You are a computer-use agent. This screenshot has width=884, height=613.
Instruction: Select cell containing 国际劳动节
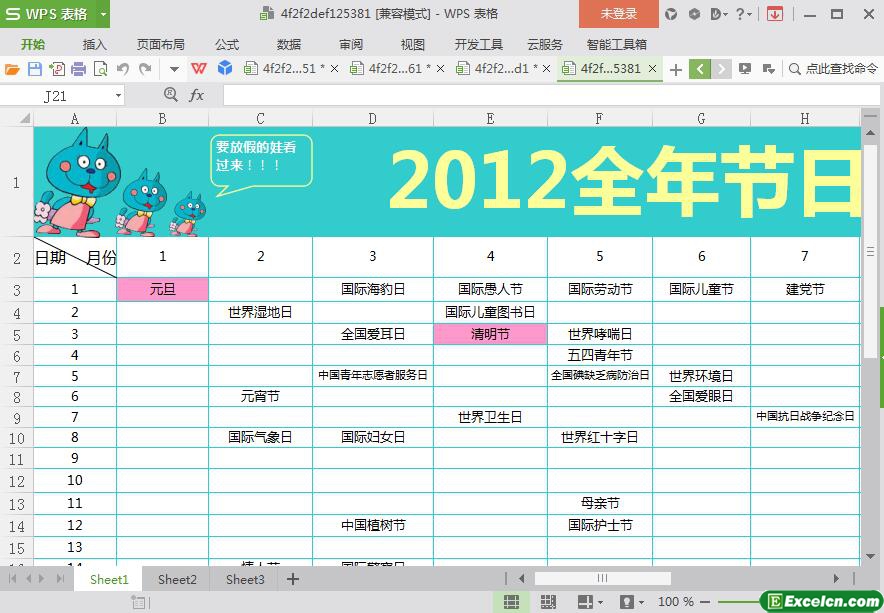point(600,289)
